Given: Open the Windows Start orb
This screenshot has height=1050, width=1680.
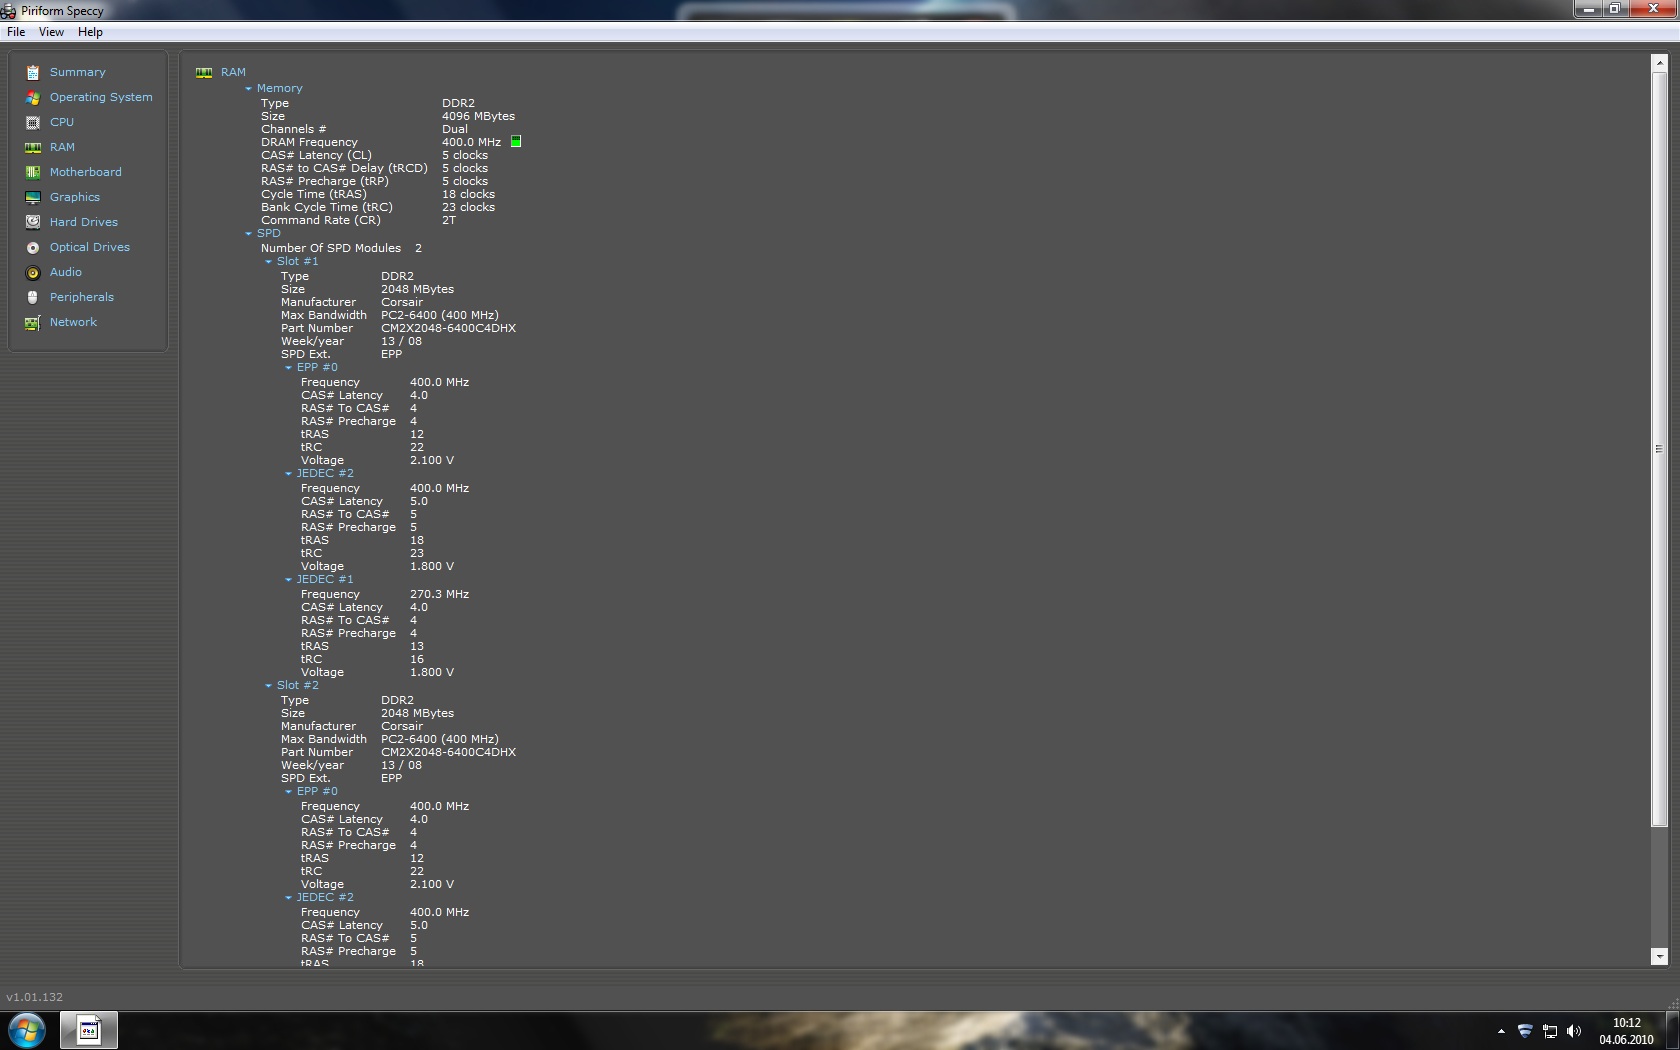Looking at the screenshot, I should [x=27, y=1030].
